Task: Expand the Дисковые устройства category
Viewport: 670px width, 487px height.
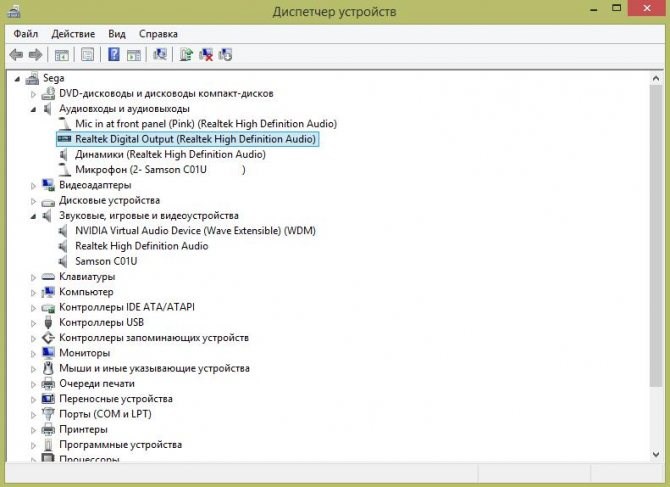Action: 33,201
